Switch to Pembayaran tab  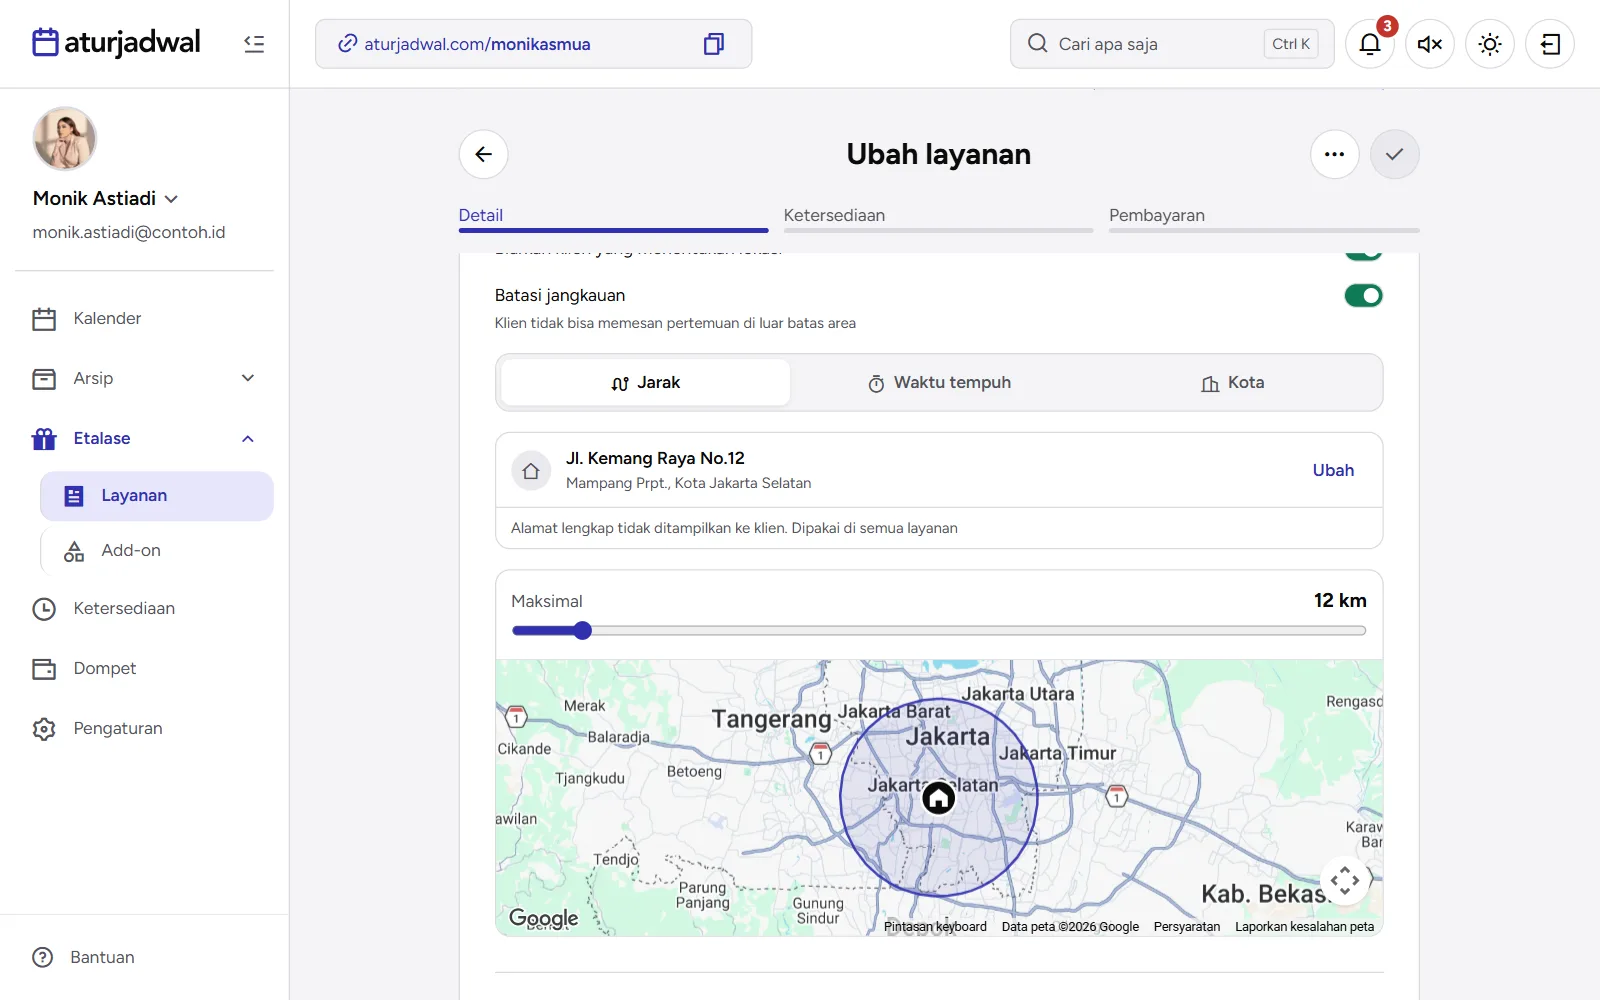click(x=1264, y=217)
